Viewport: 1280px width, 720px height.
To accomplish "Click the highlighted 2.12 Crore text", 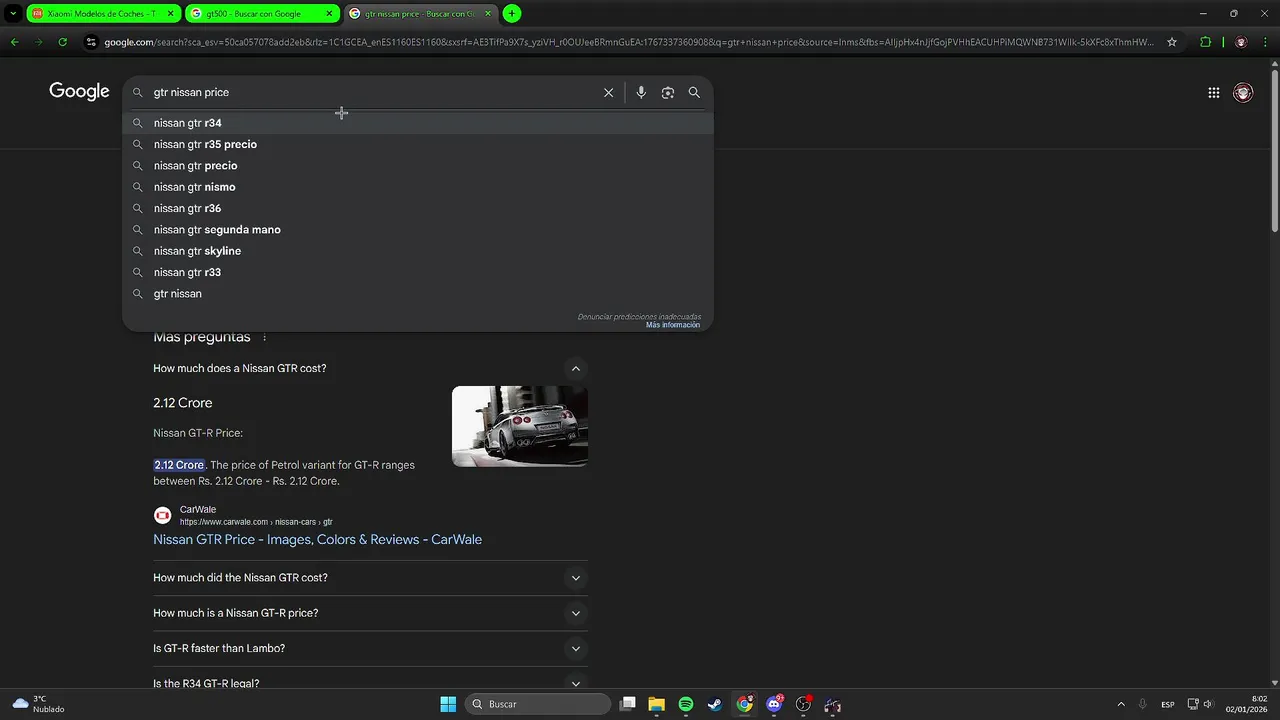I will tap(179, 465).
